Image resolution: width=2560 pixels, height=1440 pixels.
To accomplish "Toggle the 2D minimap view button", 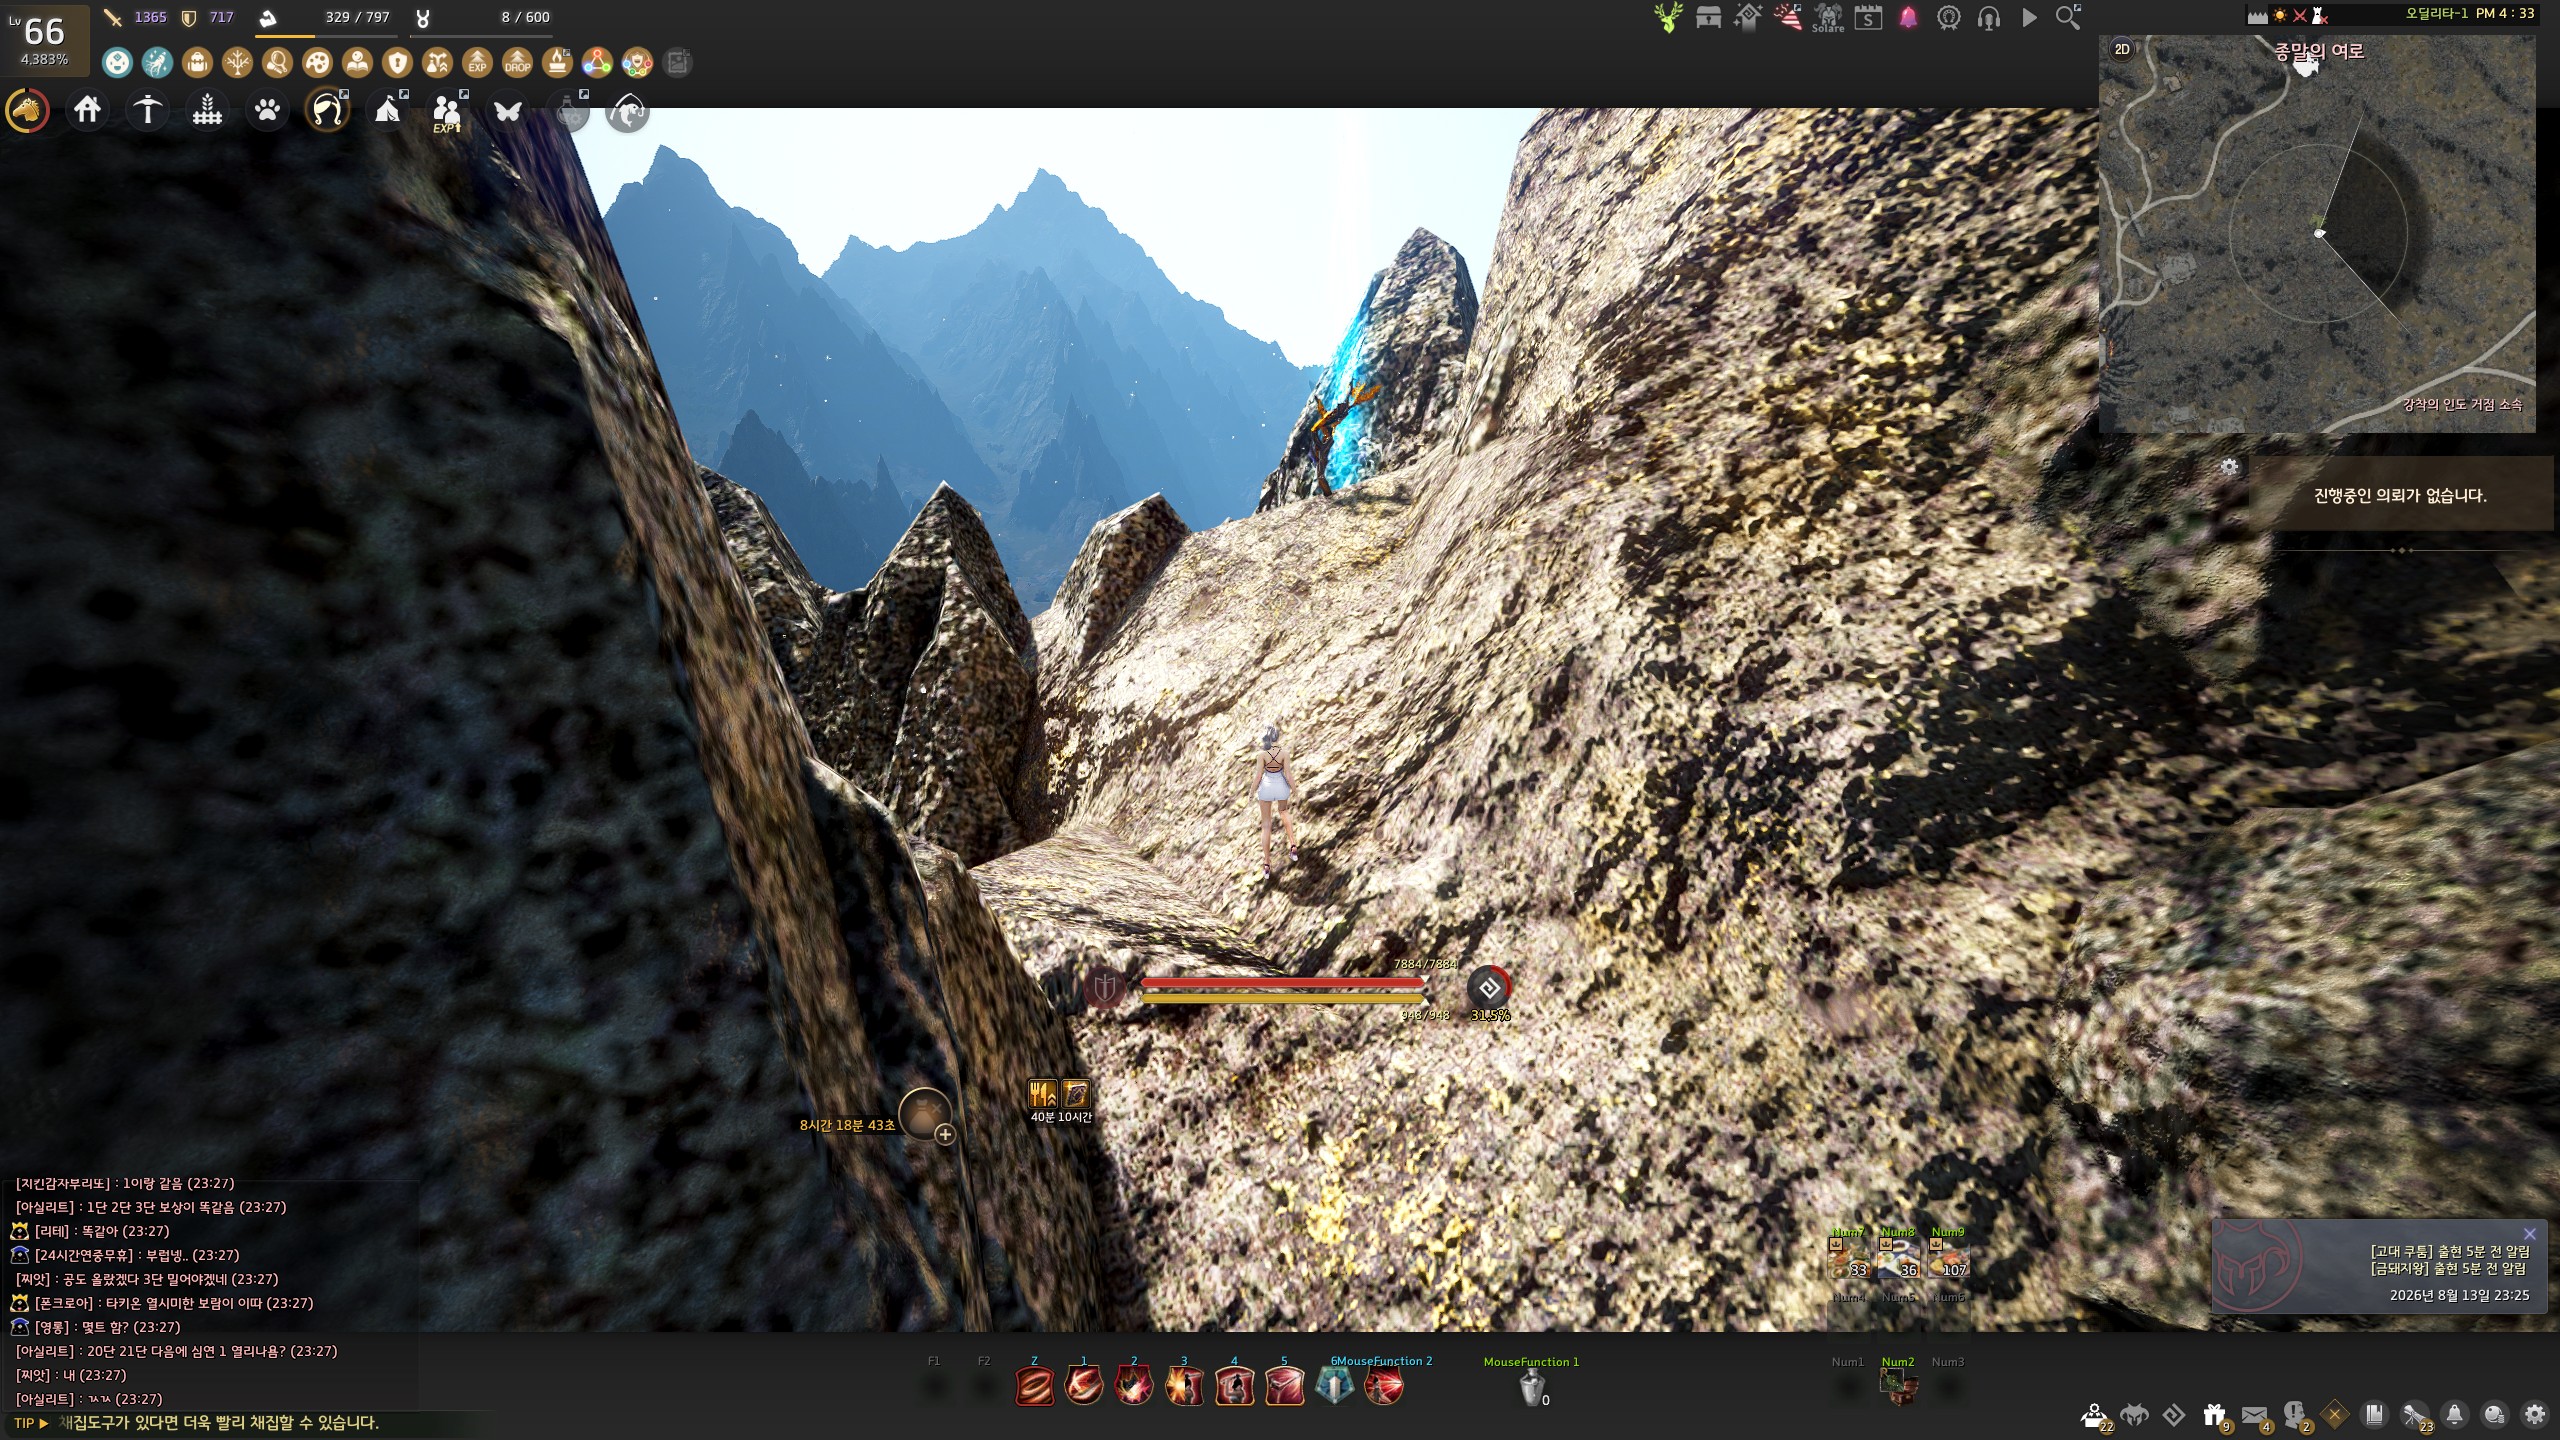I will tap(2122, 49).
